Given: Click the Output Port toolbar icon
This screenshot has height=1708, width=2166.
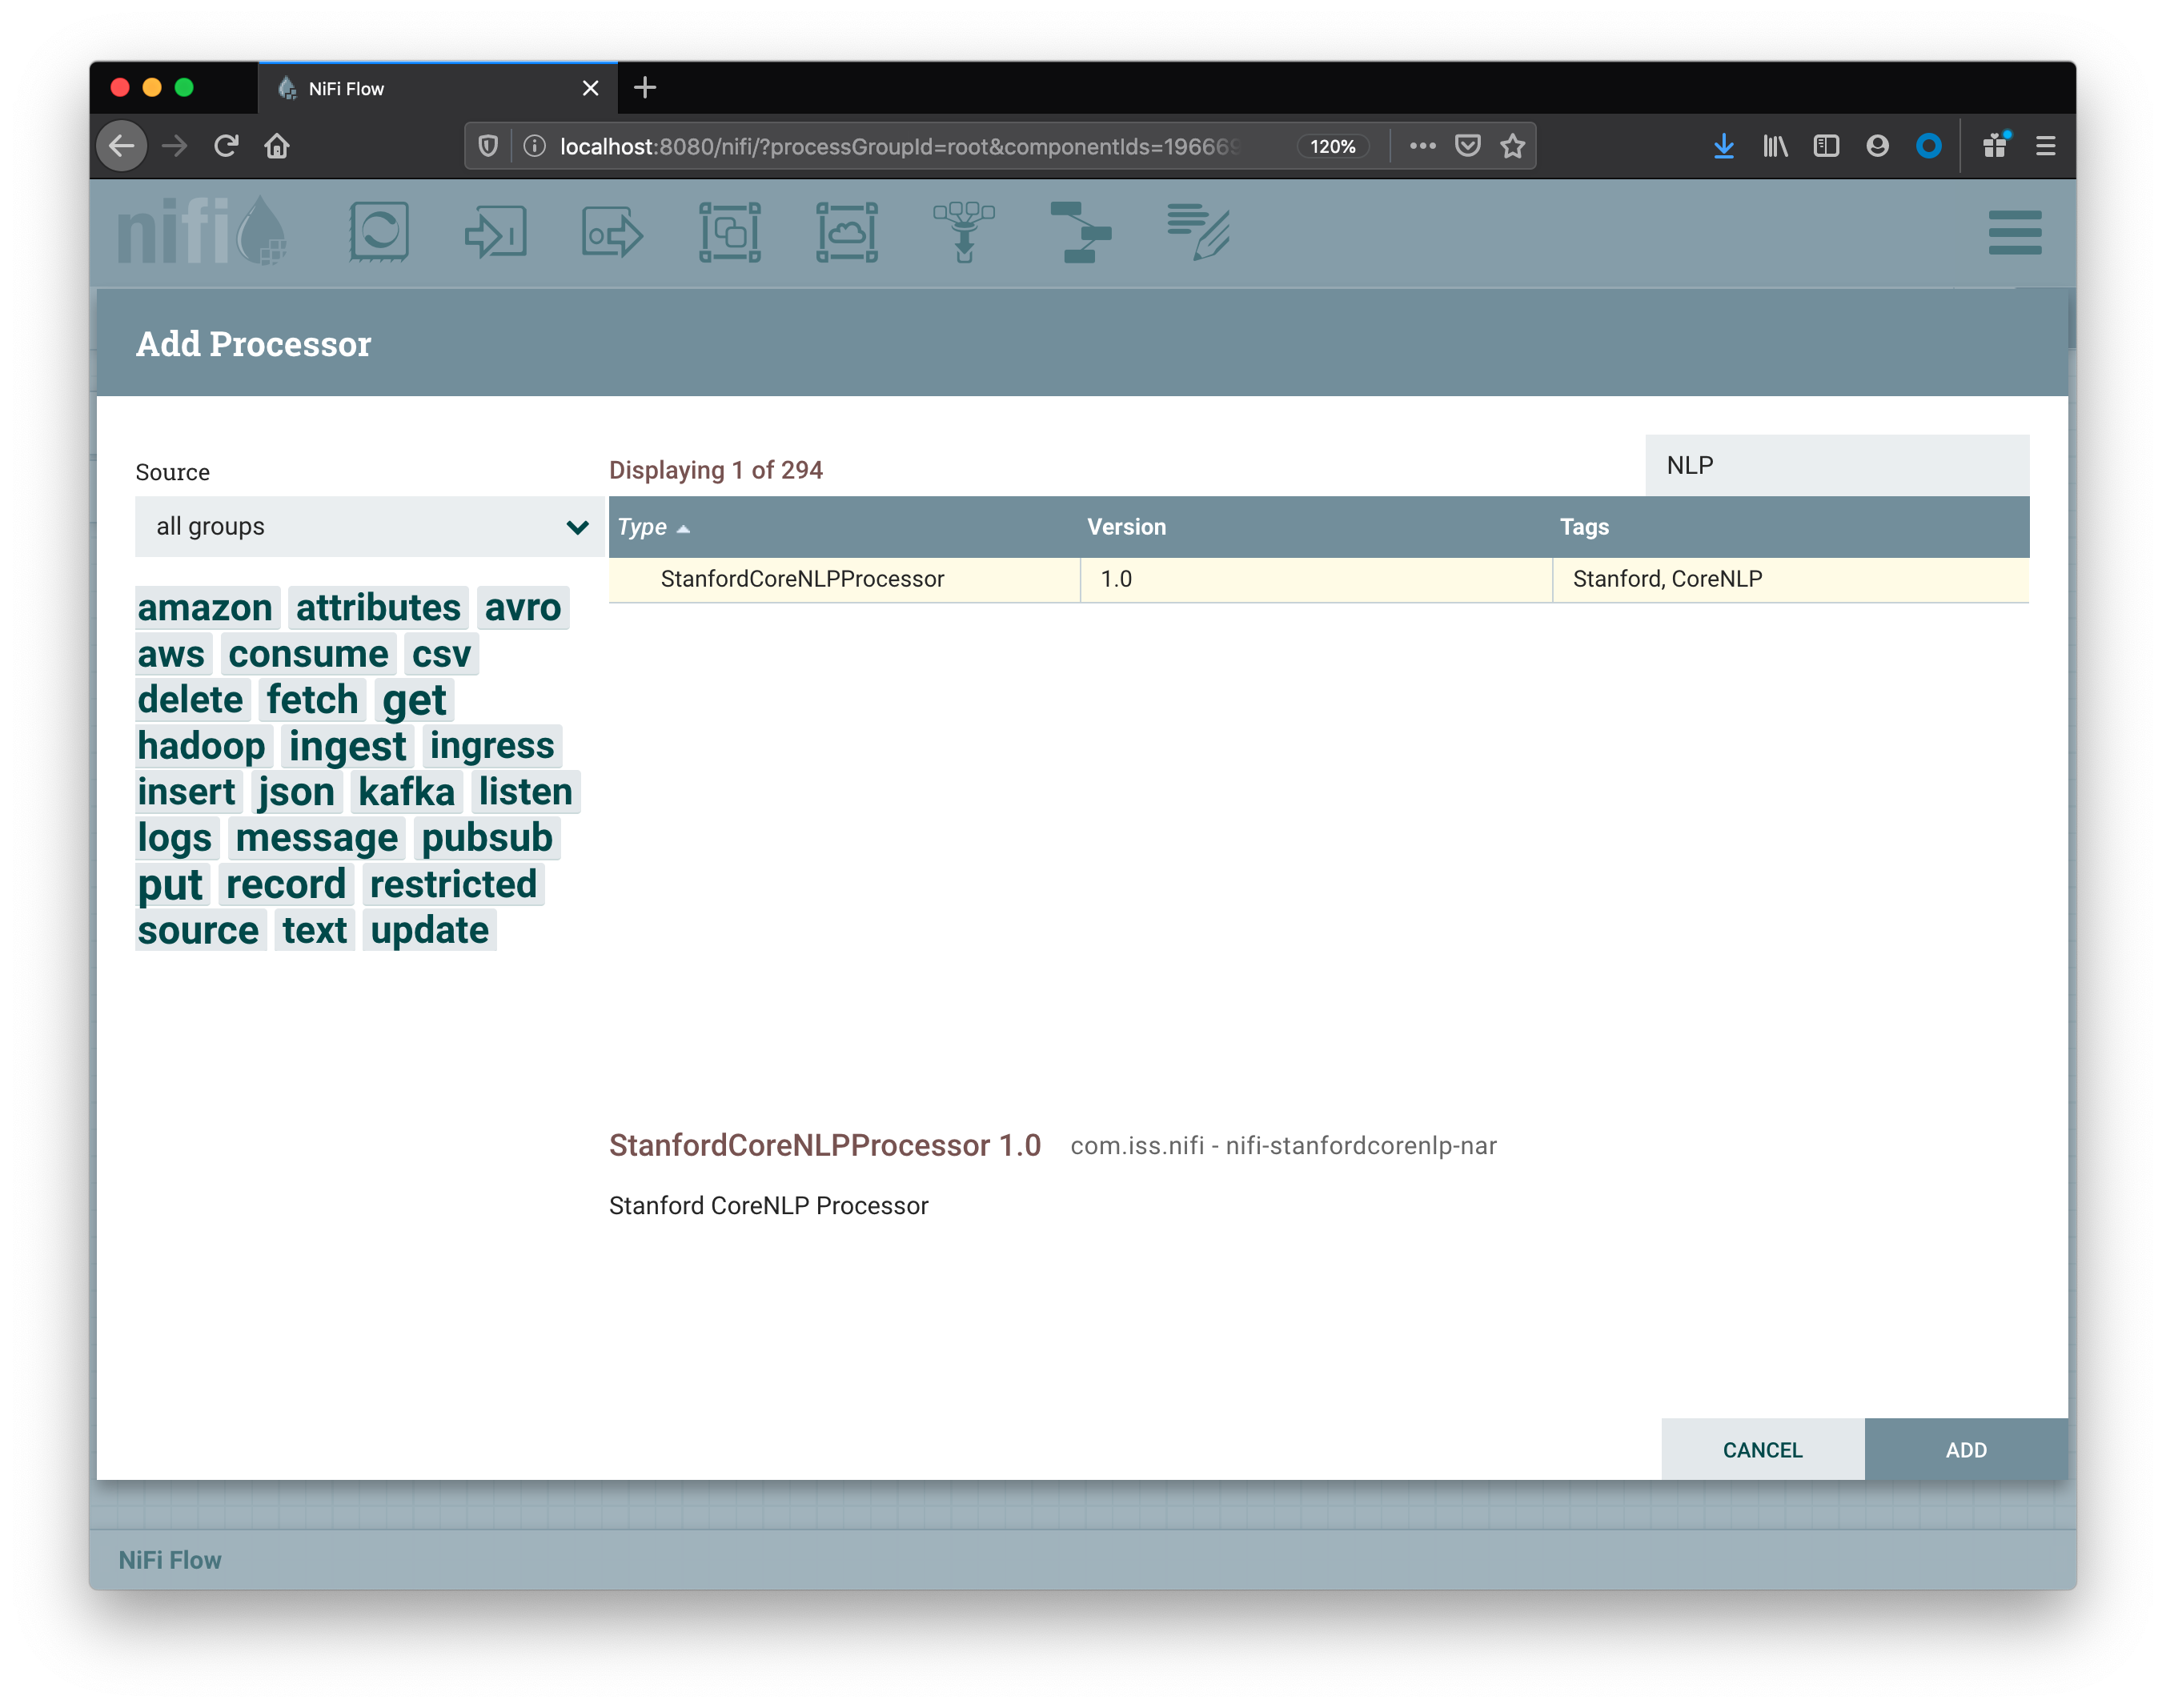Looking at the screenshot, I should coord(612,232).
